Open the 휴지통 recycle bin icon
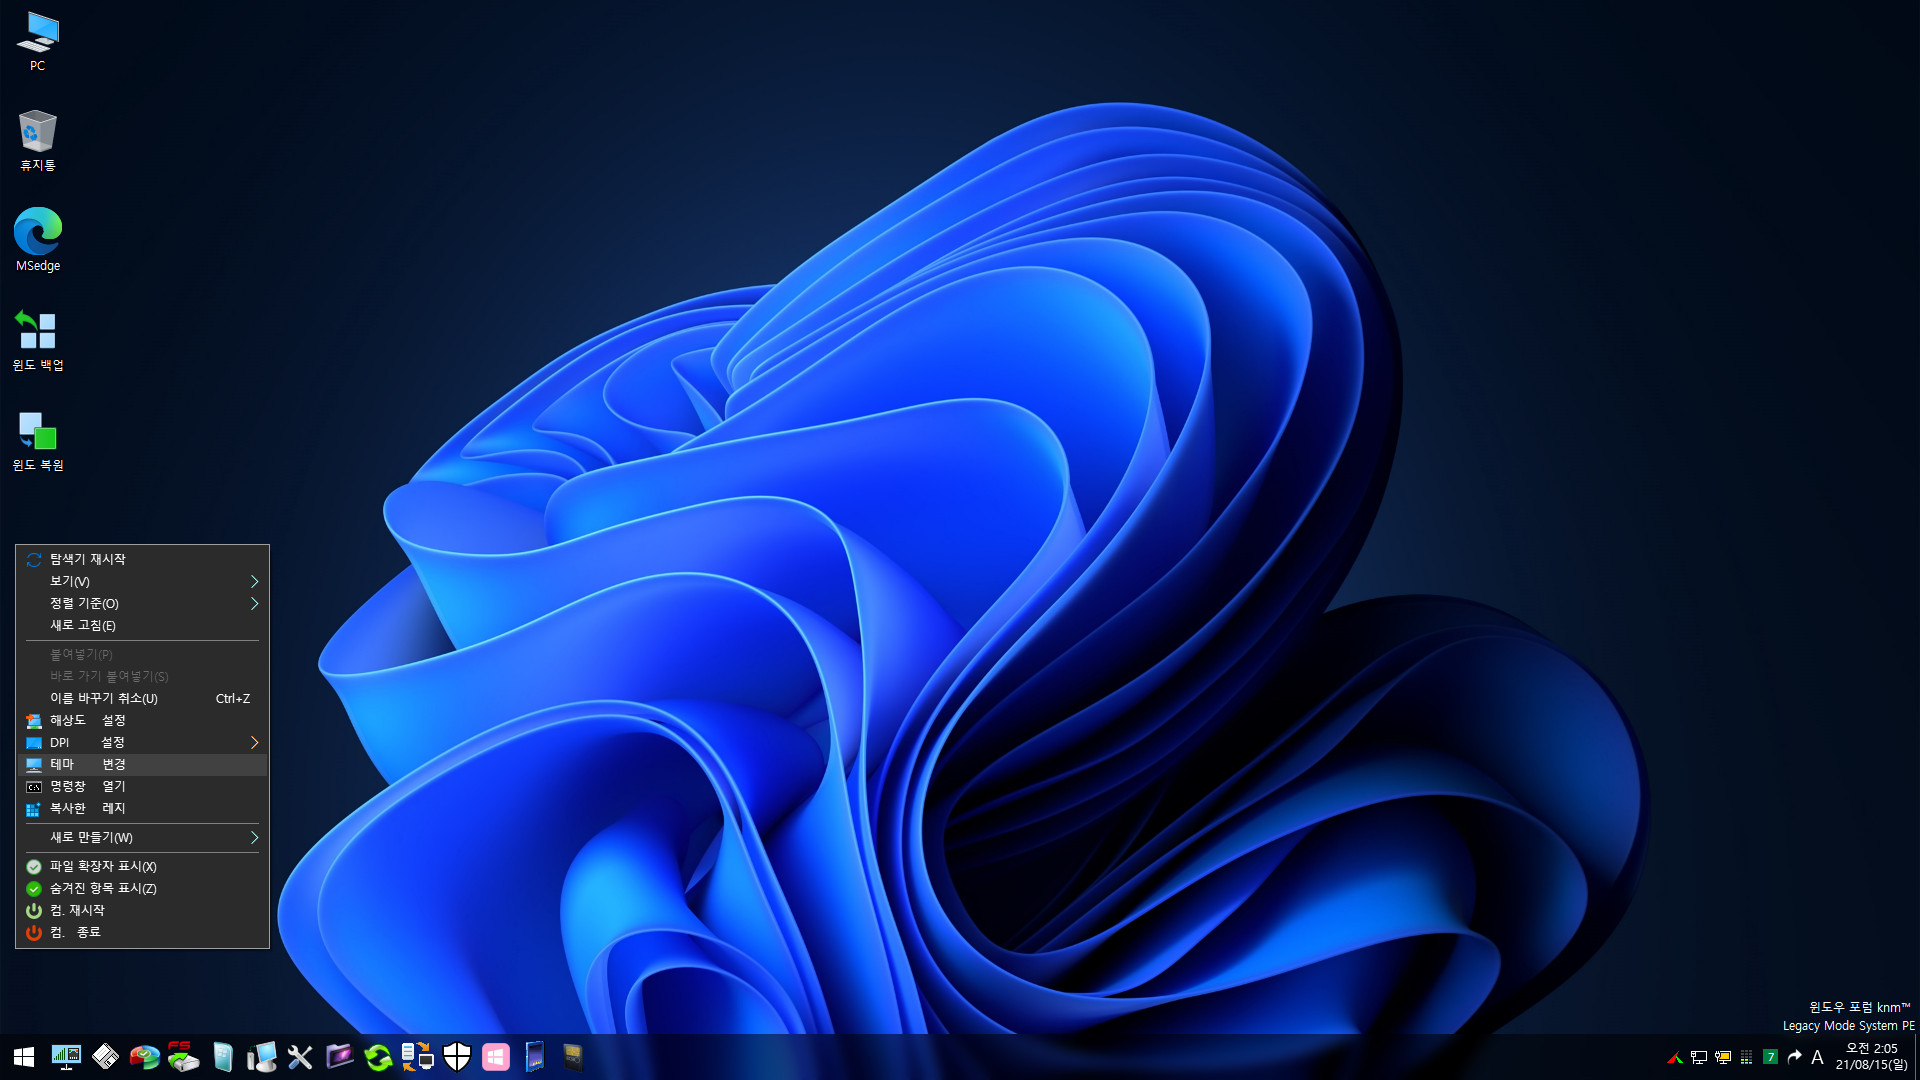Viewport: 1920px width, 1080px height. point(38,141)
